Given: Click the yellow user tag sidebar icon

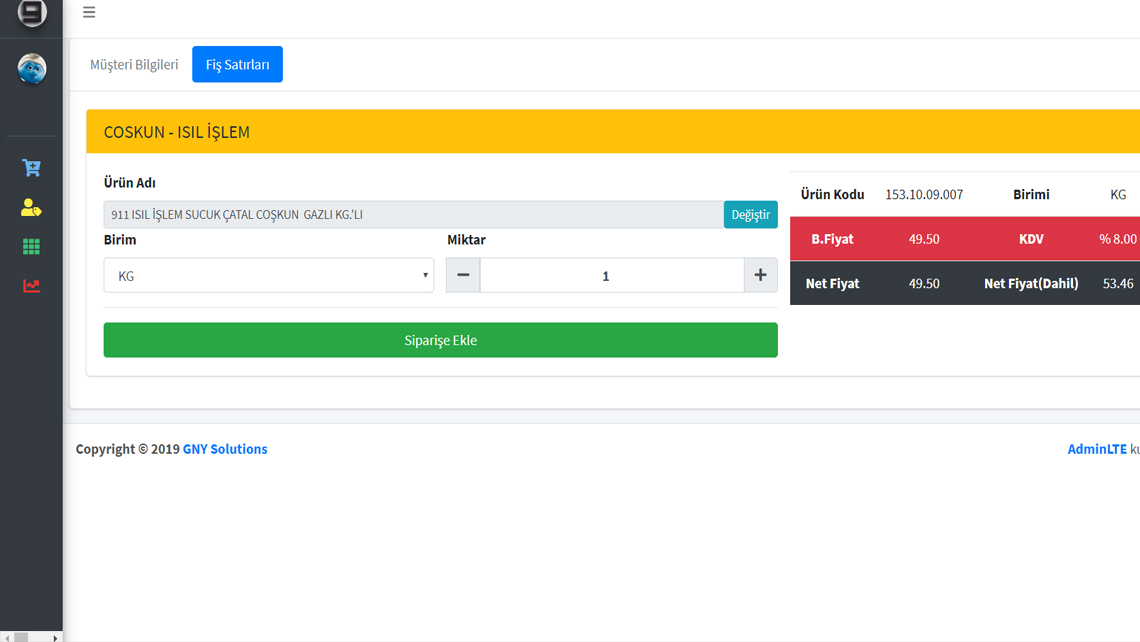Looking at the screenshot, I should tap(31, 208).
